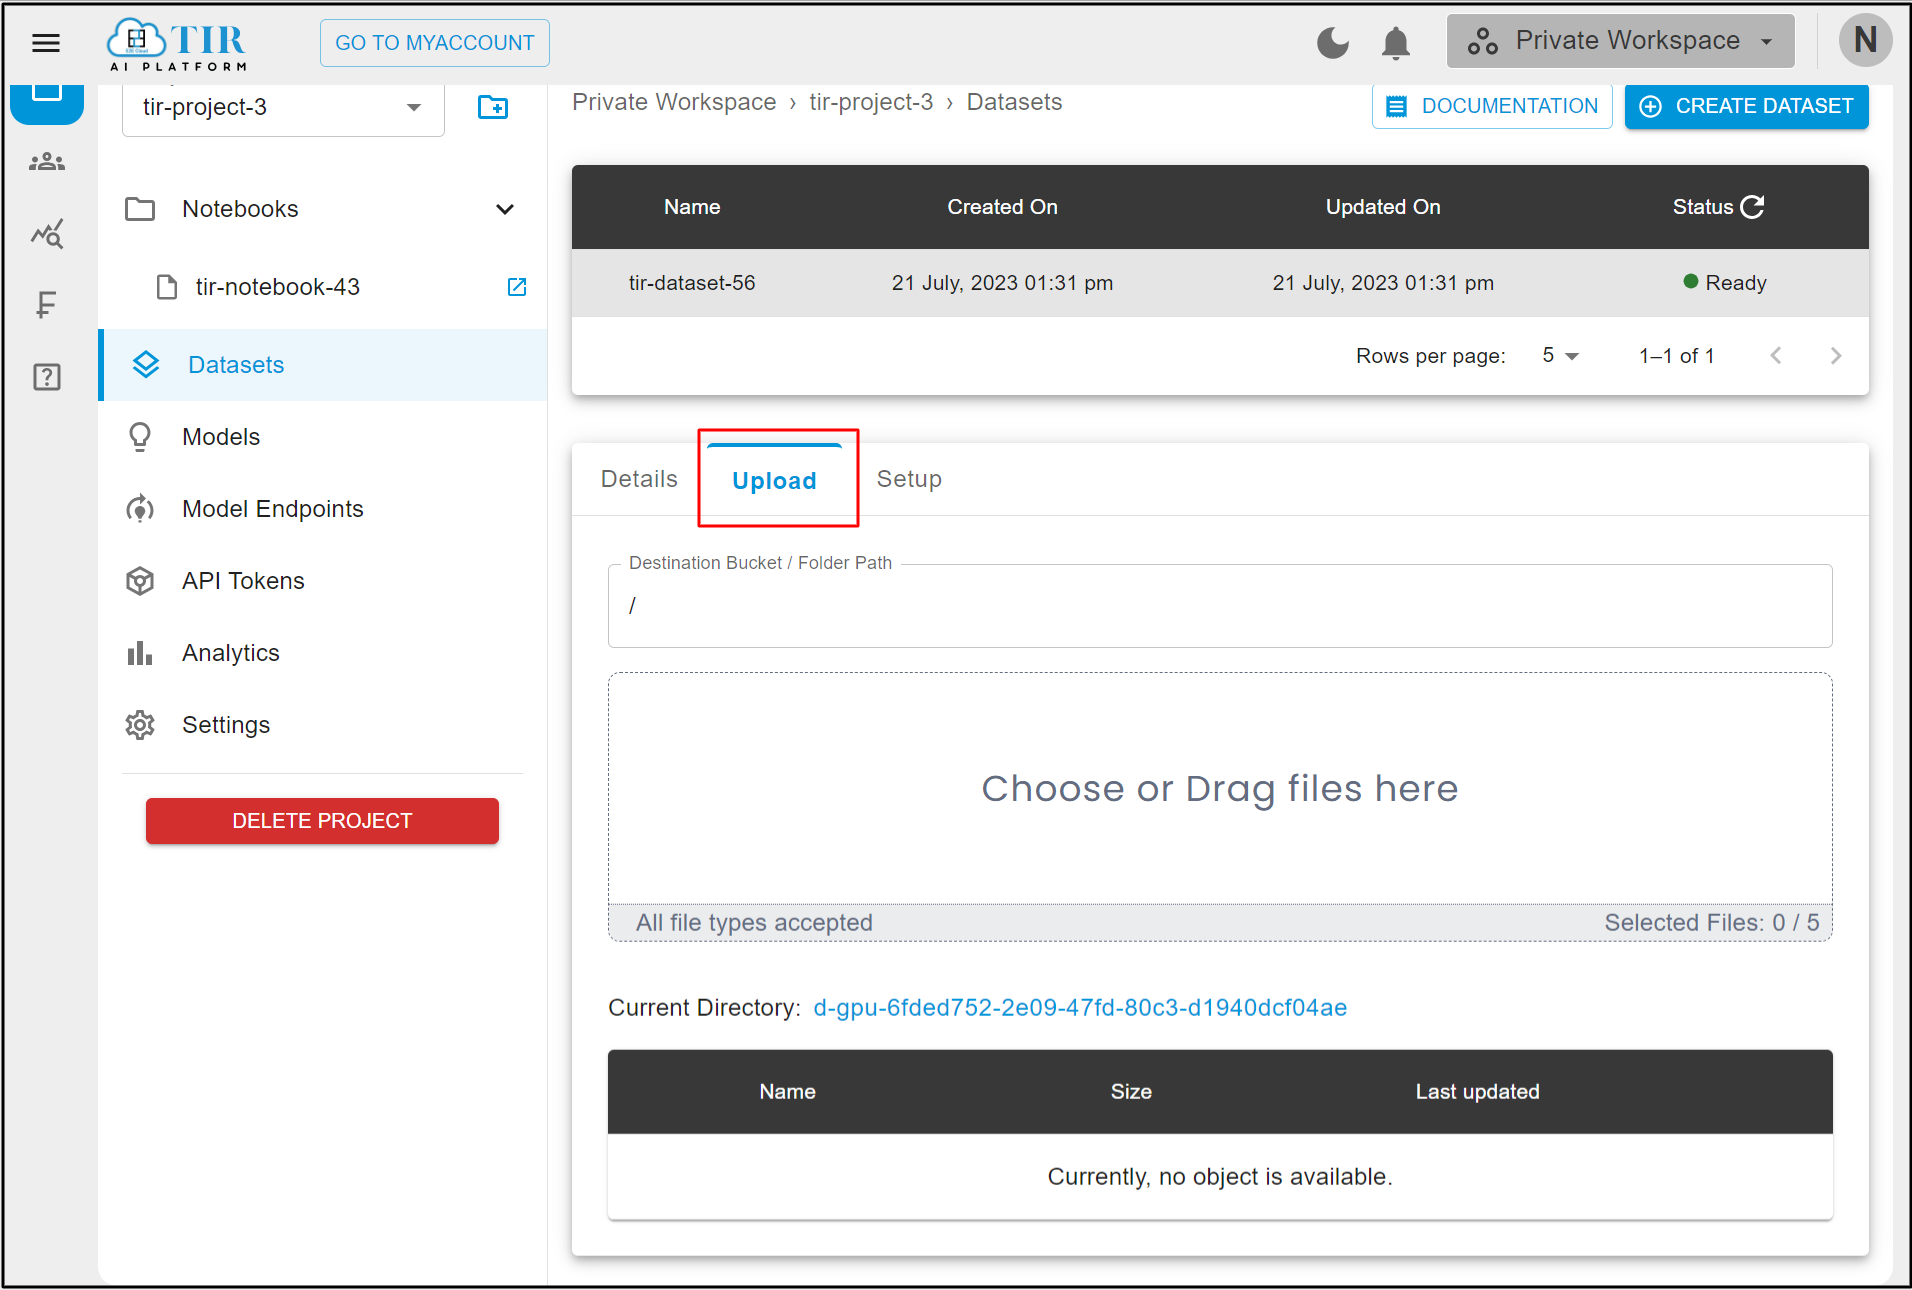
Task: Click the CREATE DATASET button
Action: click(x=1746, y=106)
